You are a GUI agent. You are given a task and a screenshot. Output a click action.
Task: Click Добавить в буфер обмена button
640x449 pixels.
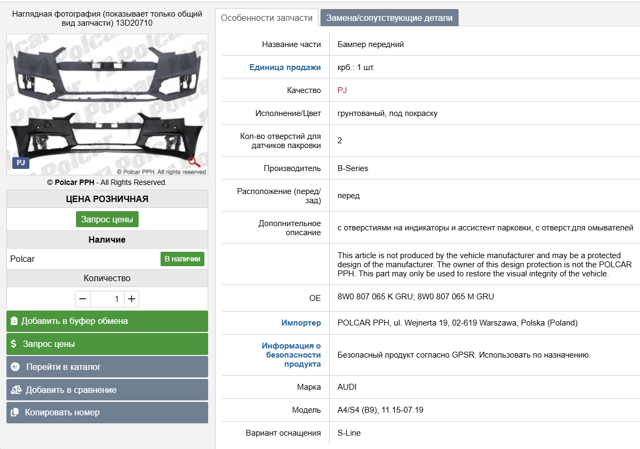pyautogui.click(x=107, y=321)
